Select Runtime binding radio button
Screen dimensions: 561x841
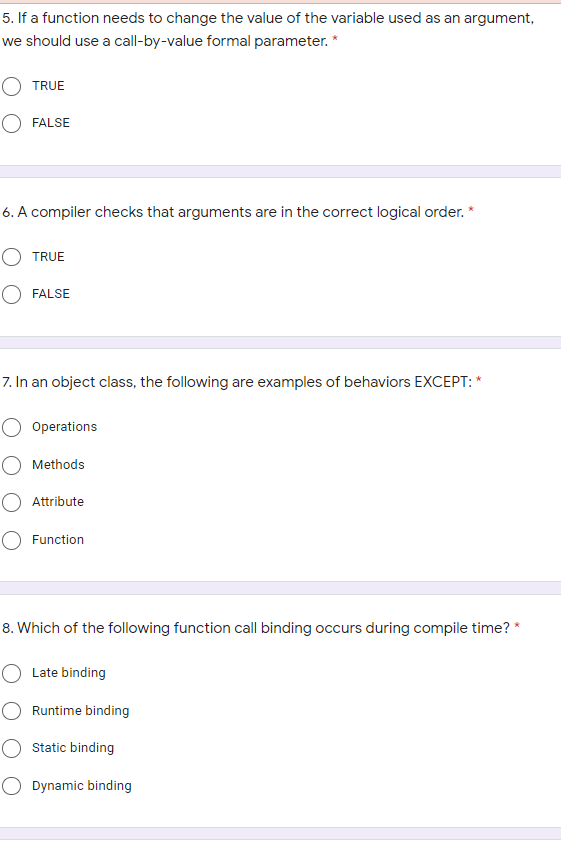11,711
